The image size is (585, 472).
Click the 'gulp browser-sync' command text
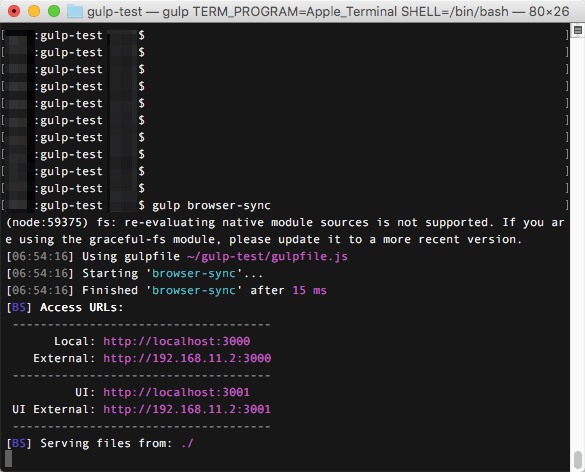[x=211, y=206]
